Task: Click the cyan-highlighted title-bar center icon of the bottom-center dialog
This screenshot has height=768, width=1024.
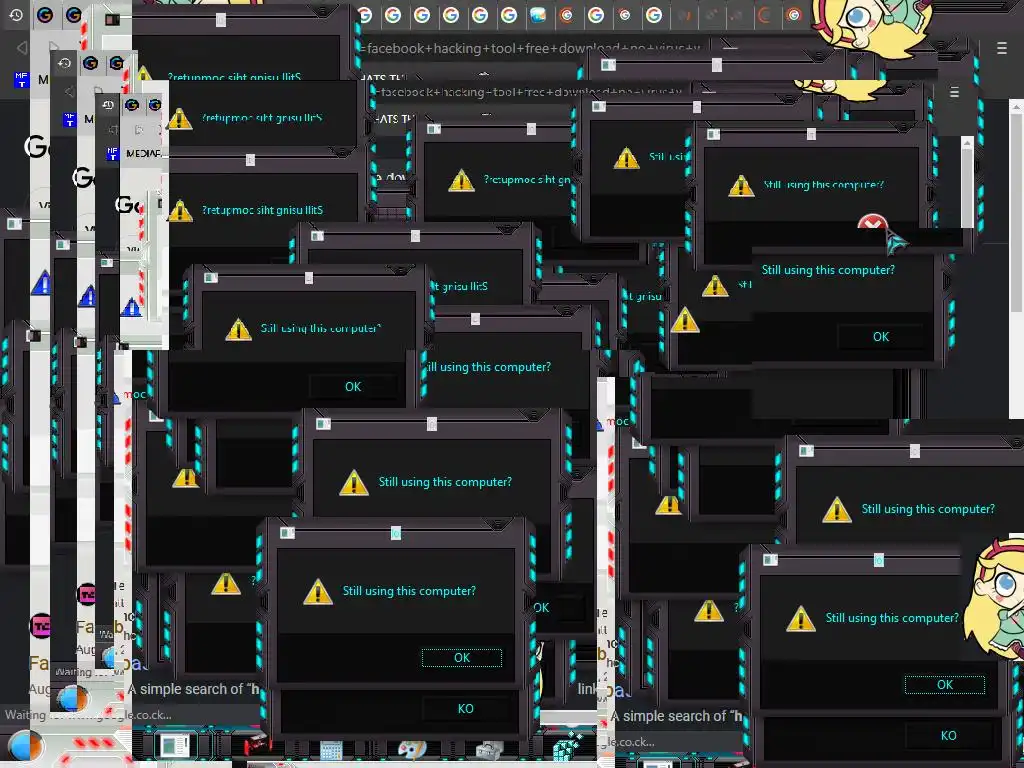Action: (396, 534)
